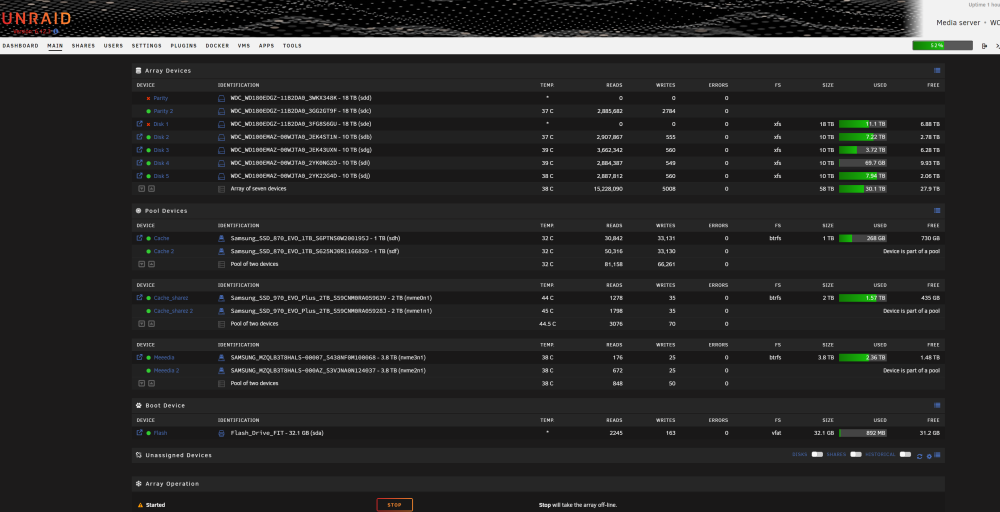Toggle the Disks switch in Unassigned Devices
The height and width of the screenshot is (512, 1000).
point(817,455)
